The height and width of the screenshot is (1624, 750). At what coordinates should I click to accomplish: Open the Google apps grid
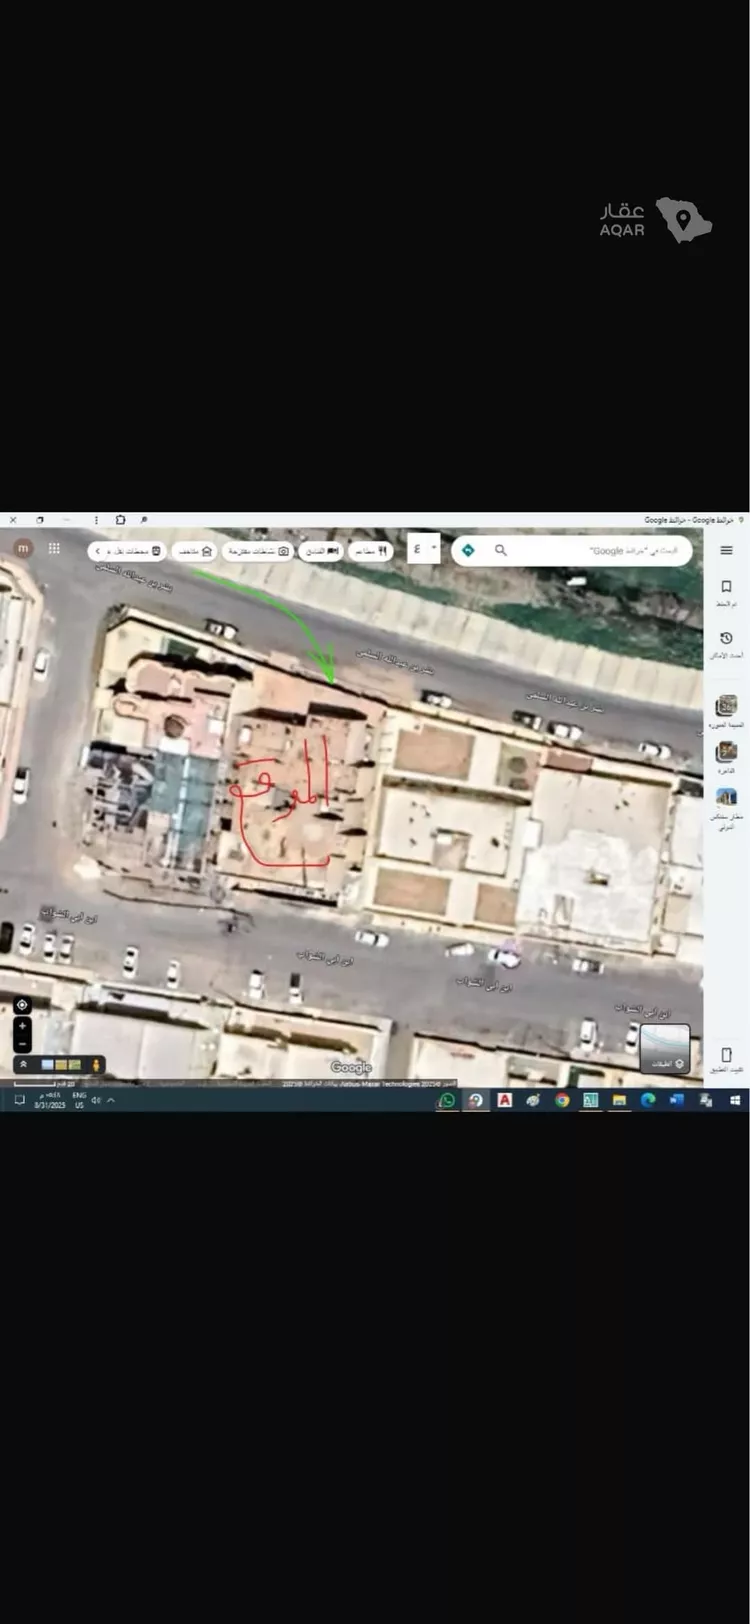(54, 548)
